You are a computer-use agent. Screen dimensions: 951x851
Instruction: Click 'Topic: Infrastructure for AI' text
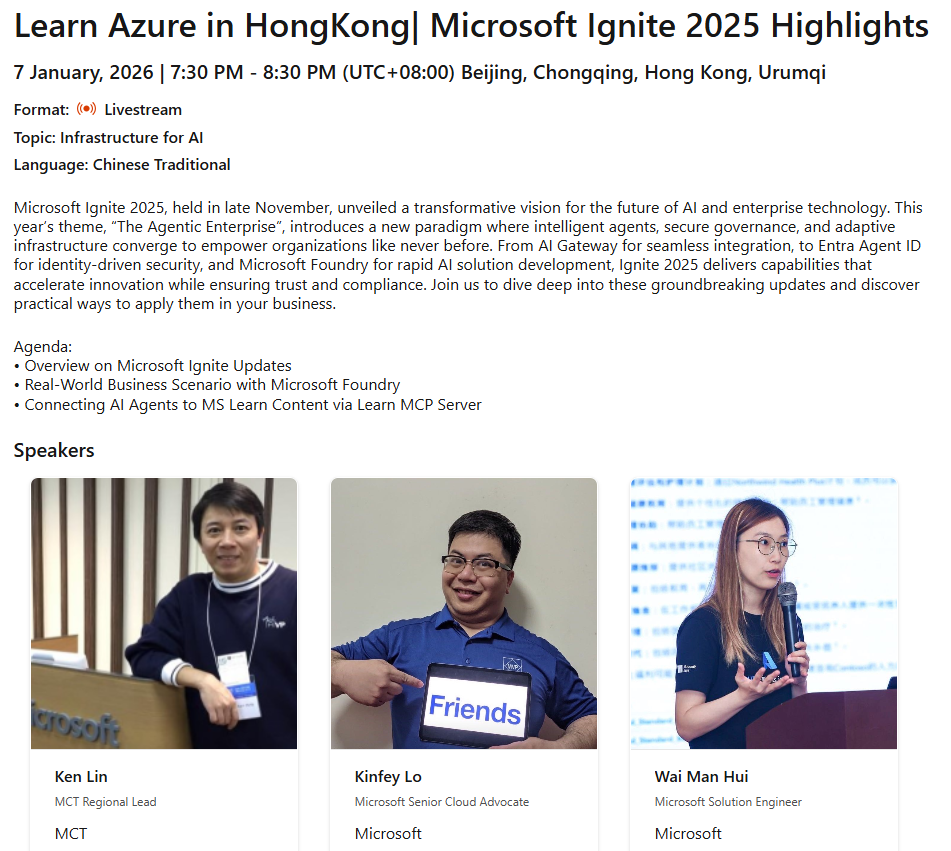109,138
